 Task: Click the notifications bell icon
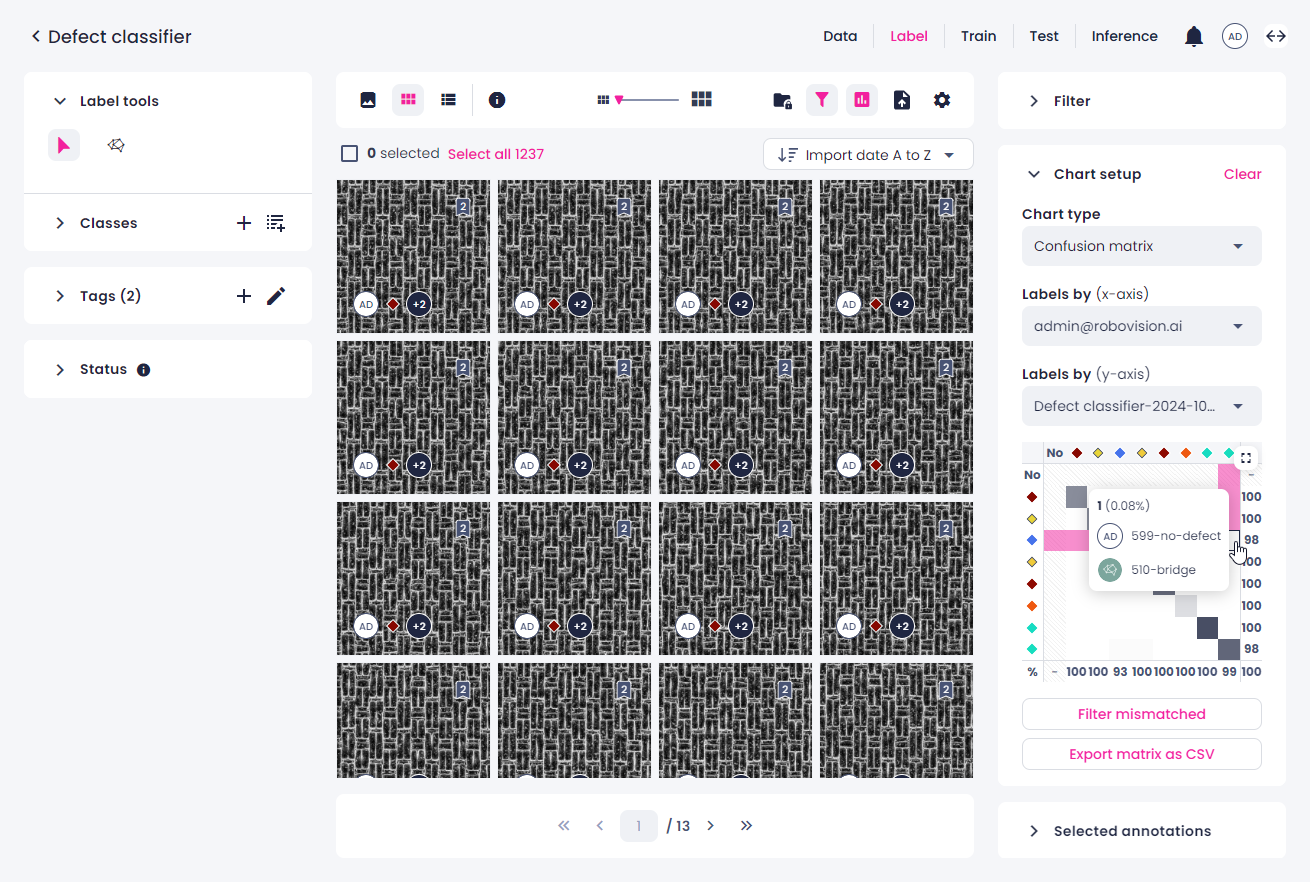pos(1194,37)
